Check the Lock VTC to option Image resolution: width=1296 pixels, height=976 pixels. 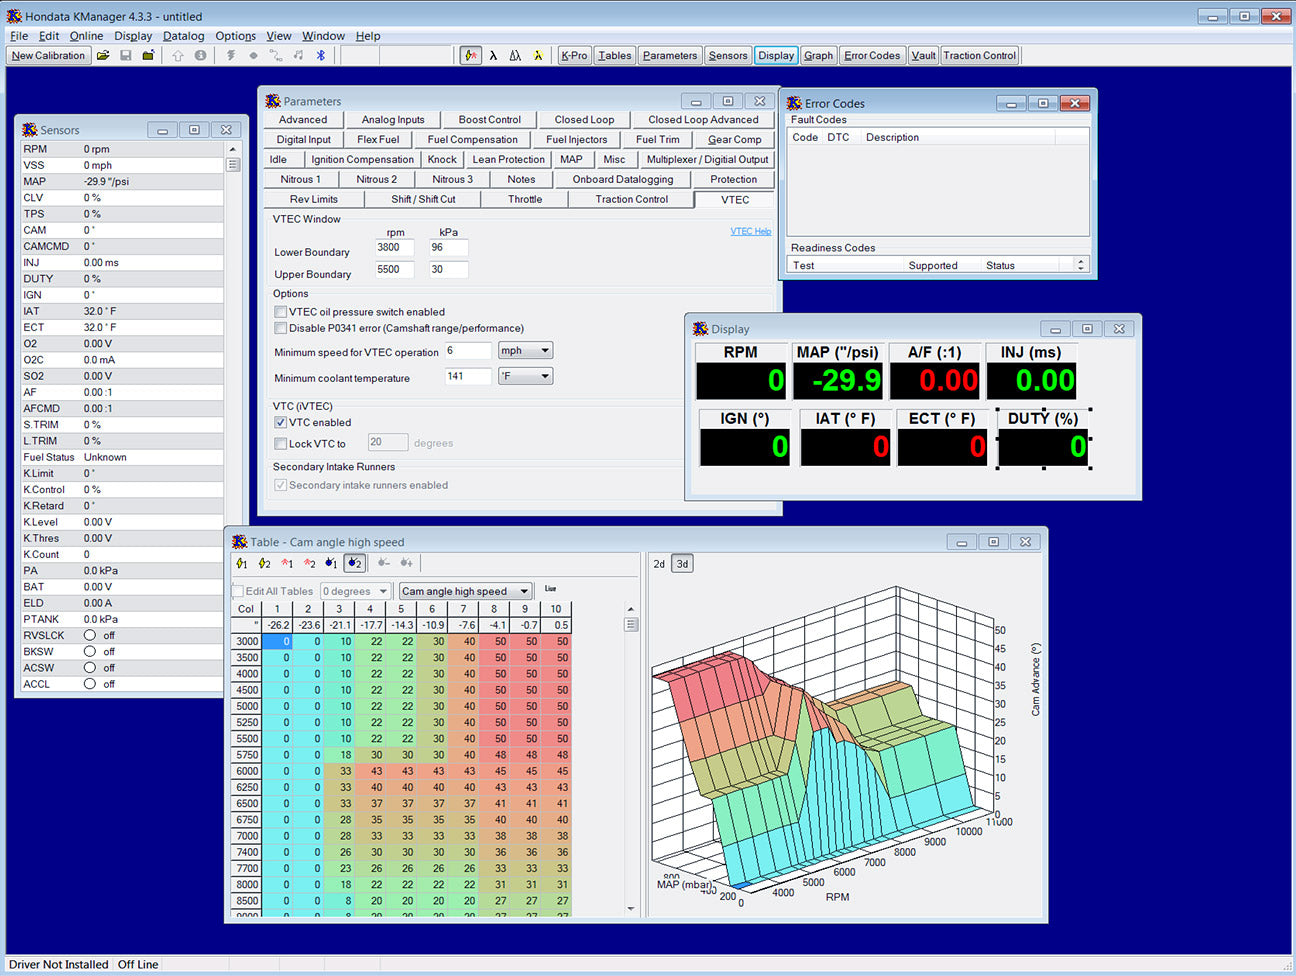[x=281, y=444]
